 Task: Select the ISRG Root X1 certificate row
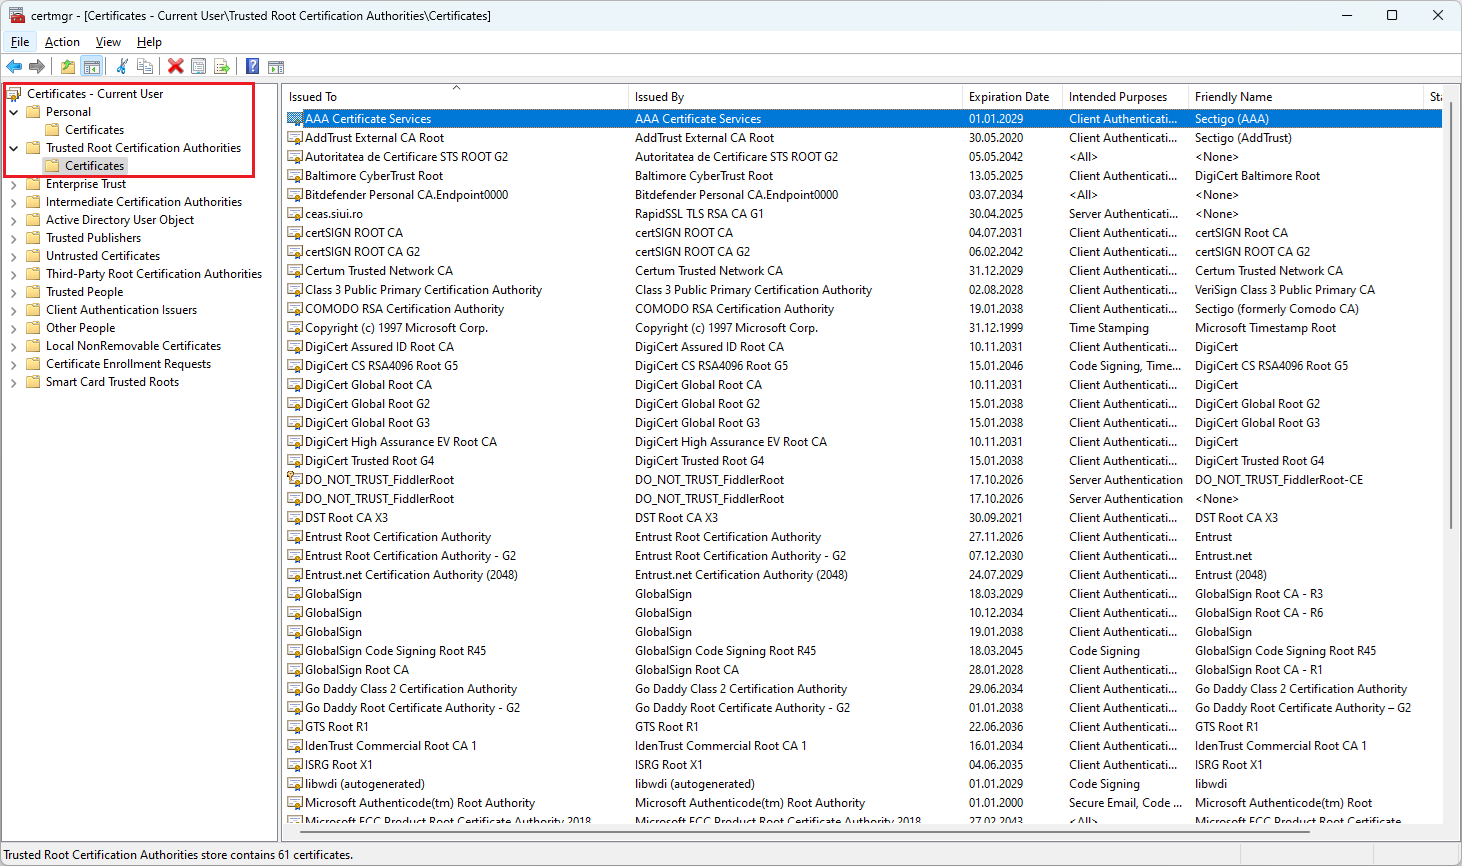pyautogui.click(x=338, y=765)
